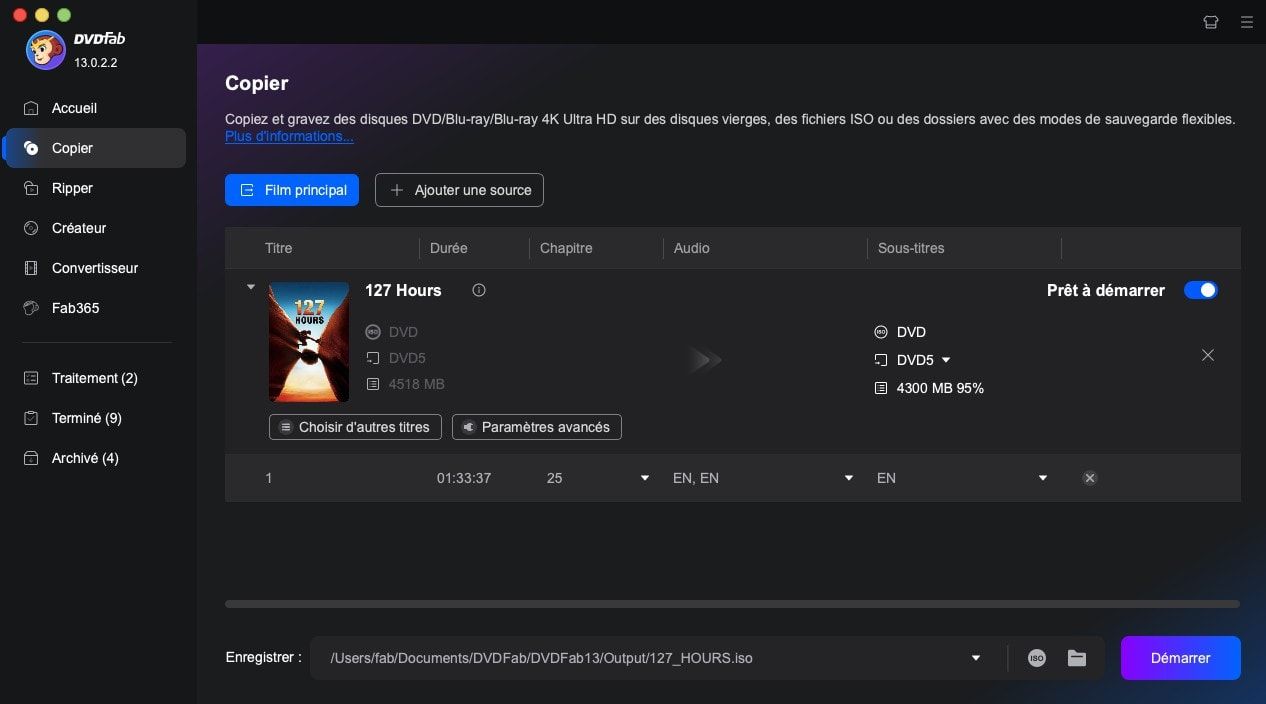
Task: Expand the save path dropdown arrow
Action: click(x=976, y=658)
